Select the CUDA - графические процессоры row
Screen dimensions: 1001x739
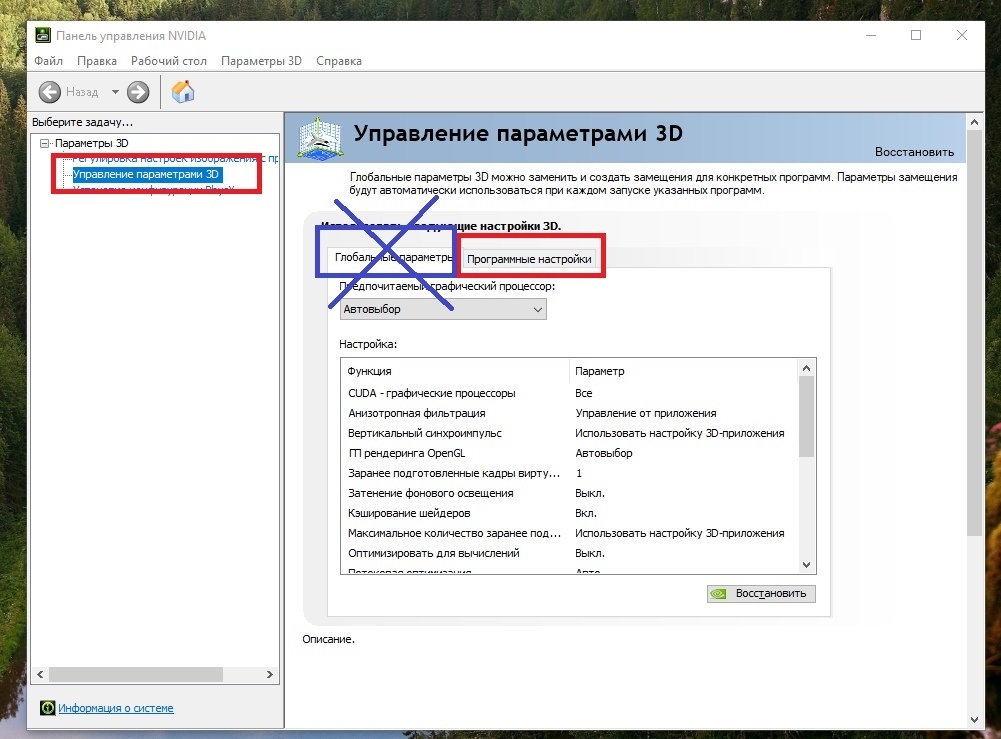point(568,393)
